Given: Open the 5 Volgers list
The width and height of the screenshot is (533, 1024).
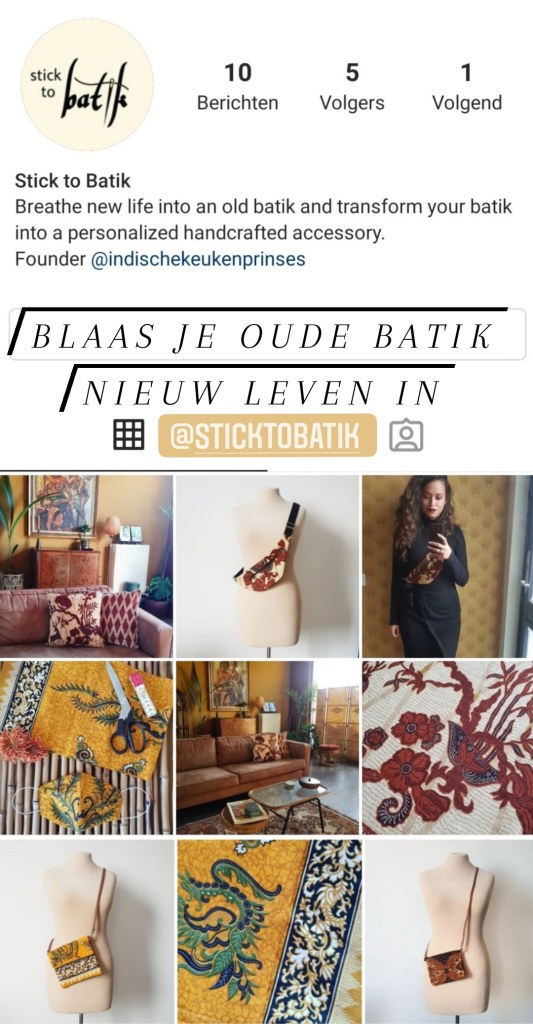Looking at the screenshot, I should [352, 87].
